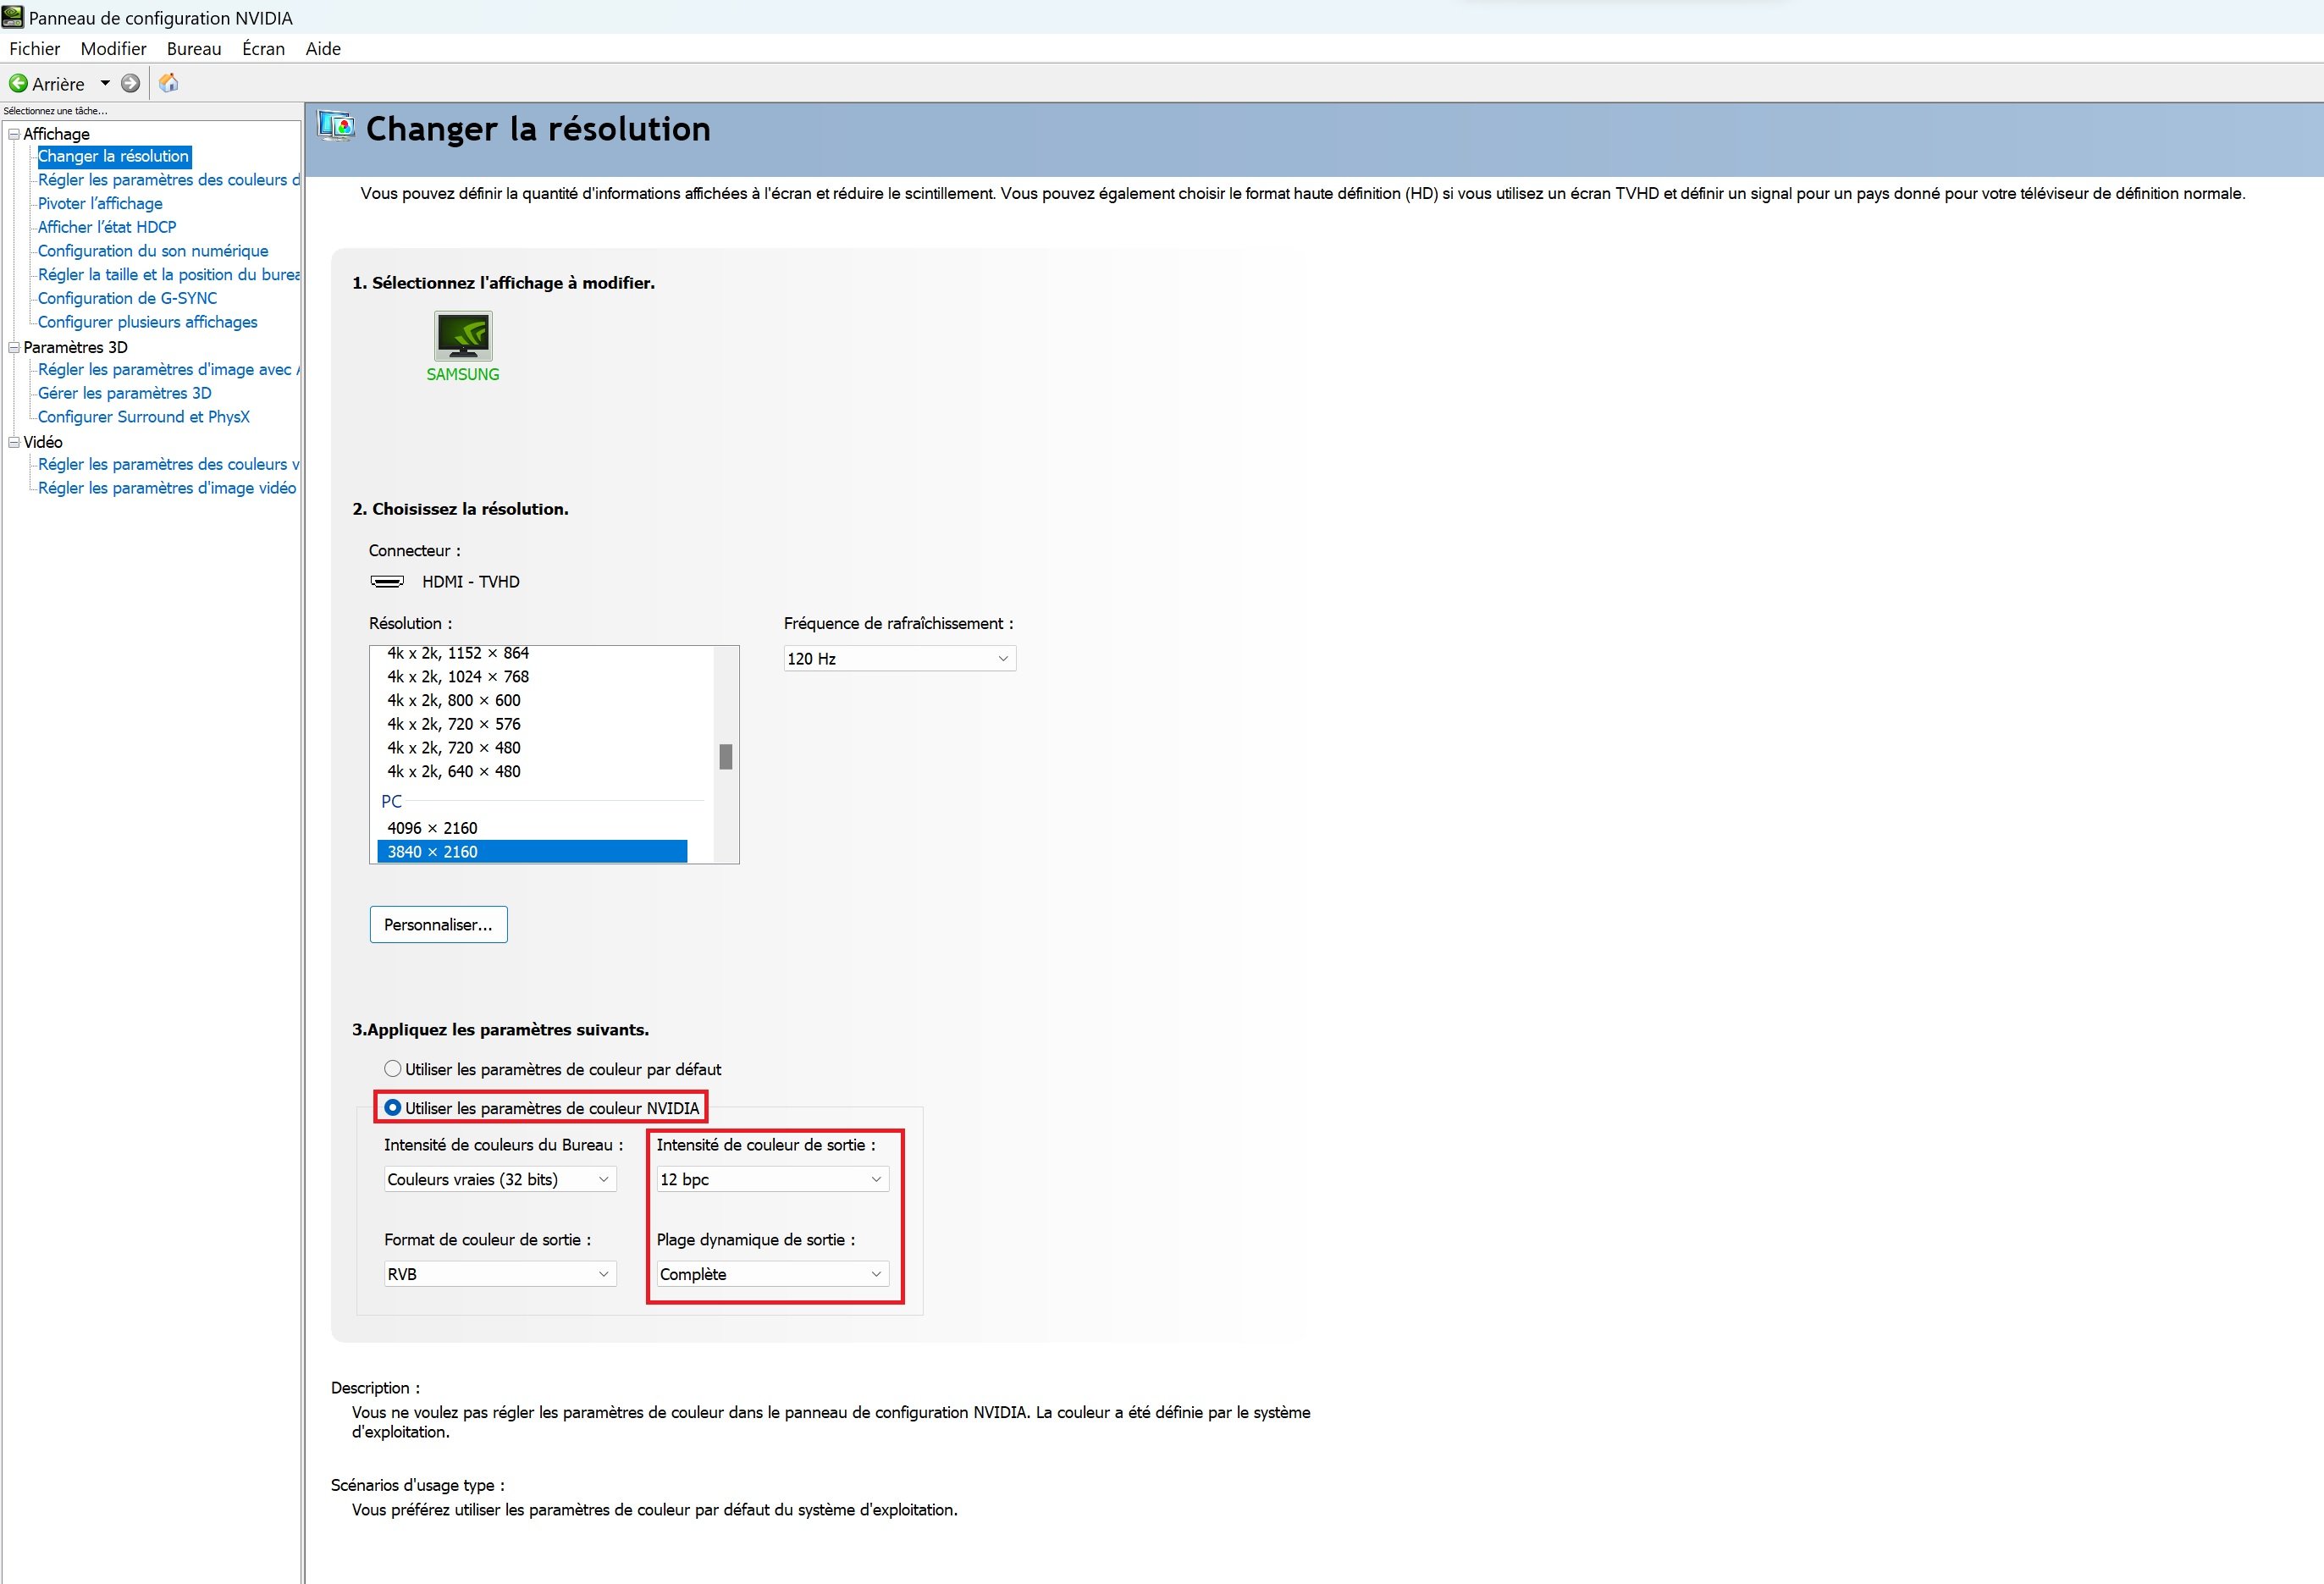2324x1584 pixels.
Task: Open Couleurs vraies (32 bits) dropdown
Action: point(500,1180)
